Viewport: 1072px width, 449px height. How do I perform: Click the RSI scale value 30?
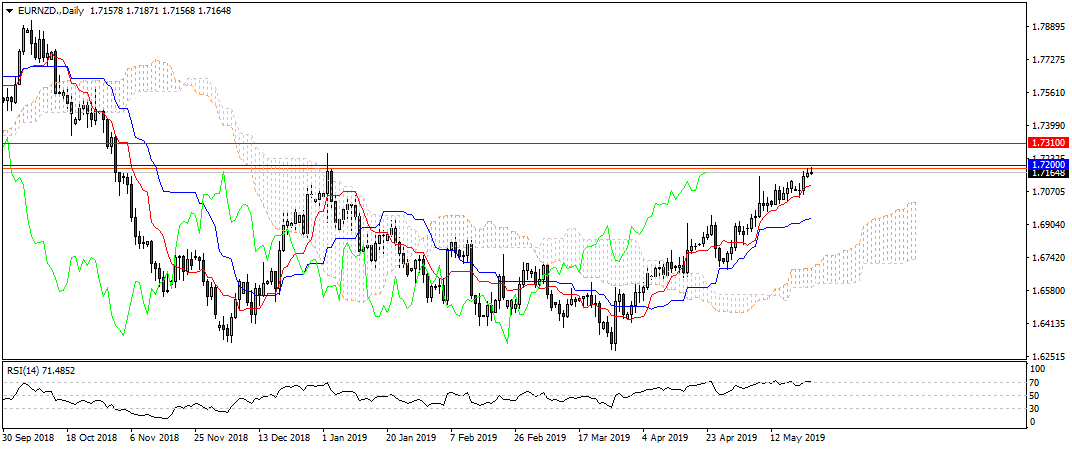tap(1036, 408)
